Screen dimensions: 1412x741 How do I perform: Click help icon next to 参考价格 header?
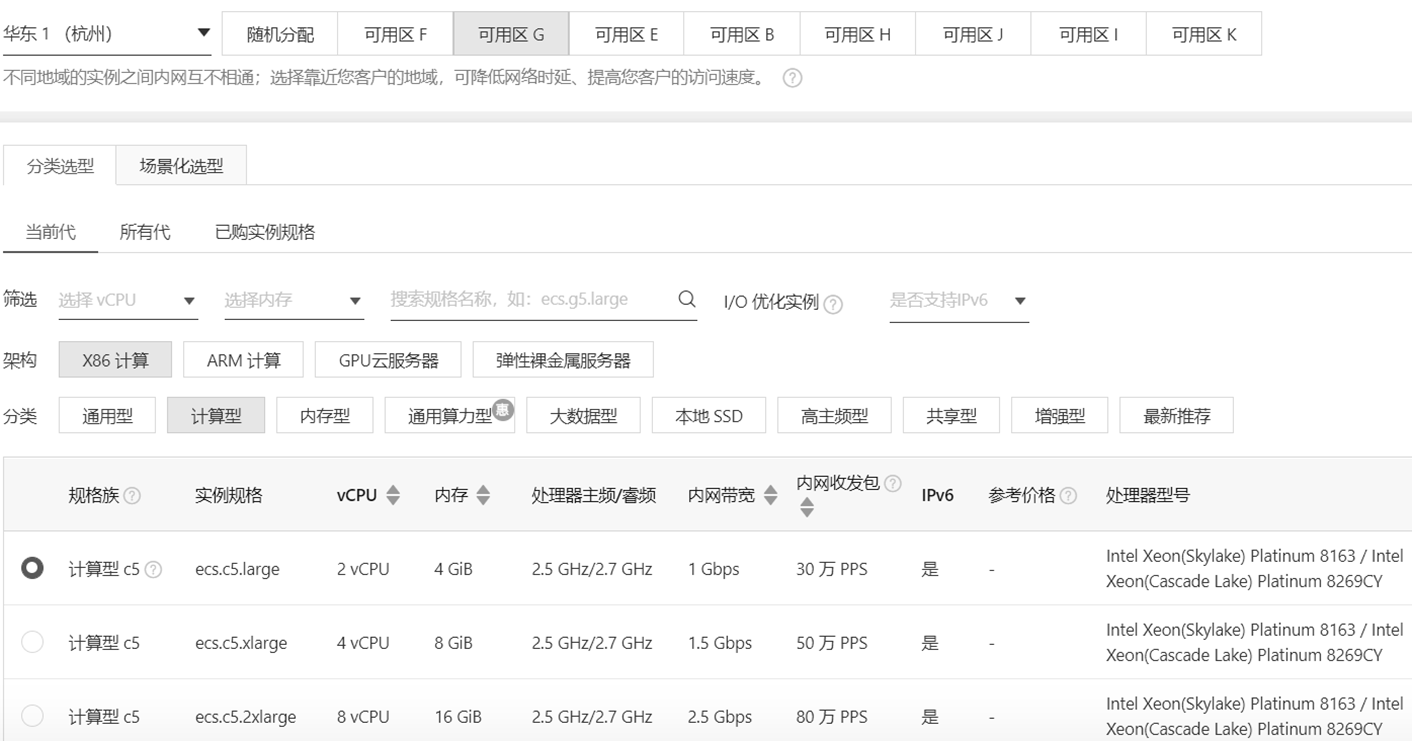tap(1068, 496)
